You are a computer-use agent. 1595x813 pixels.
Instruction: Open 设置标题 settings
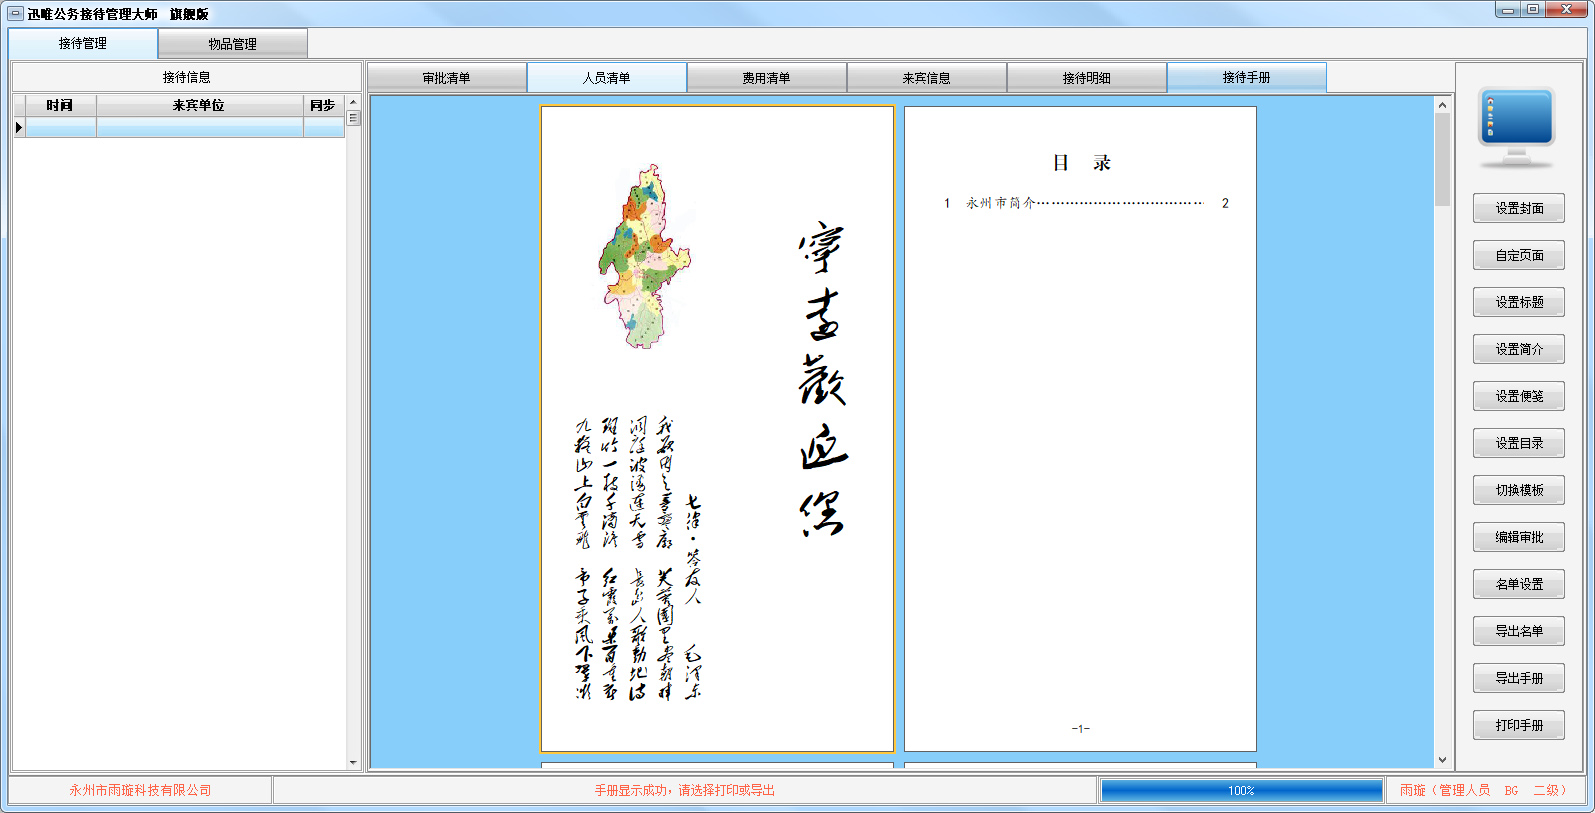[1519, 302]
